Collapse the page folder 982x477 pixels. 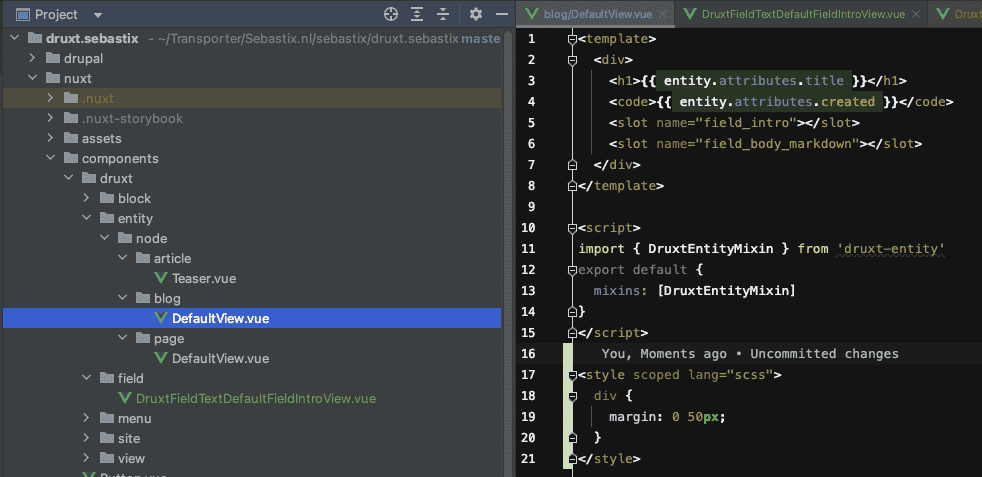click(123, 339)
